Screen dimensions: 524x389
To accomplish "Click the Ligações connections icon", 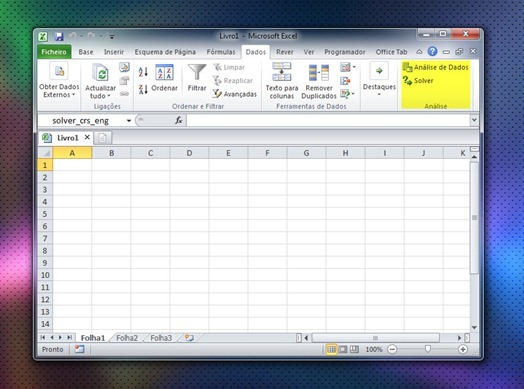I will point(124,67).
